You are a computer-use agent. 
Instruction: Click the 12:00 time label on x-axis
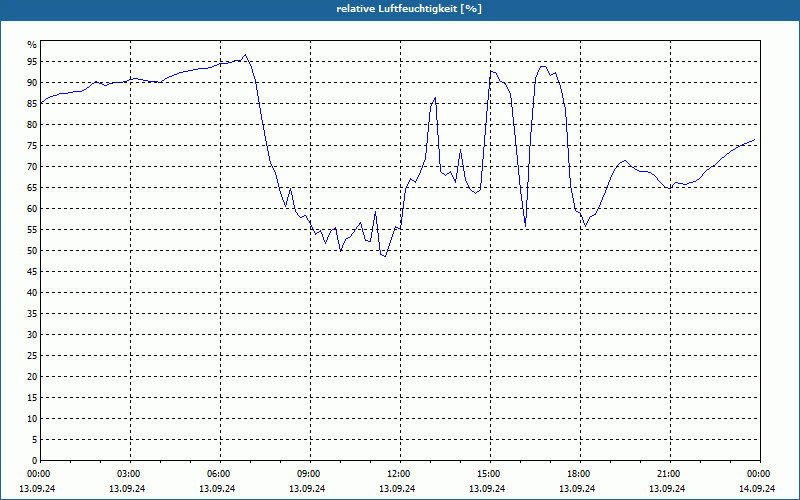pos(400,474)
